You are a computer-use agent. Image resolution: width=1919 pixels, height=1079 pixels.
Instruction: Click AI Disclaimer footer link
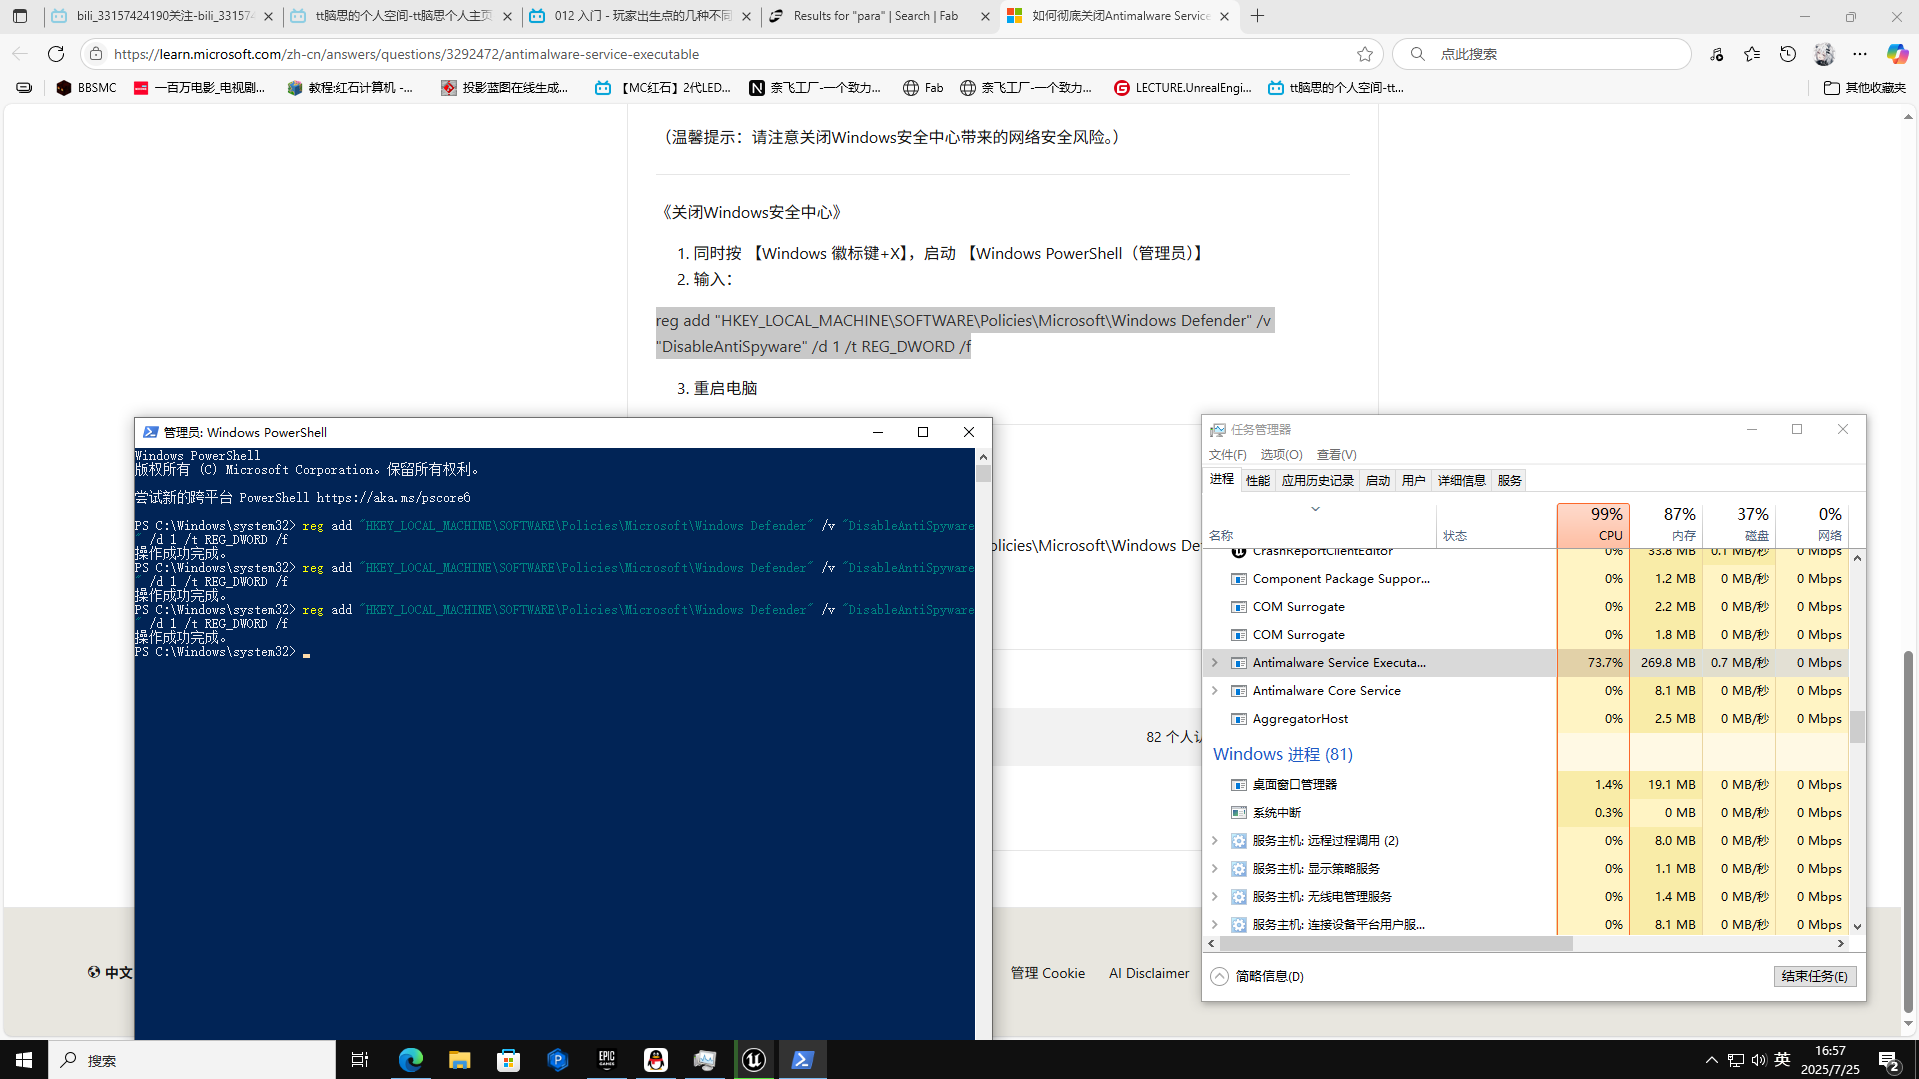pos(1149,973)
